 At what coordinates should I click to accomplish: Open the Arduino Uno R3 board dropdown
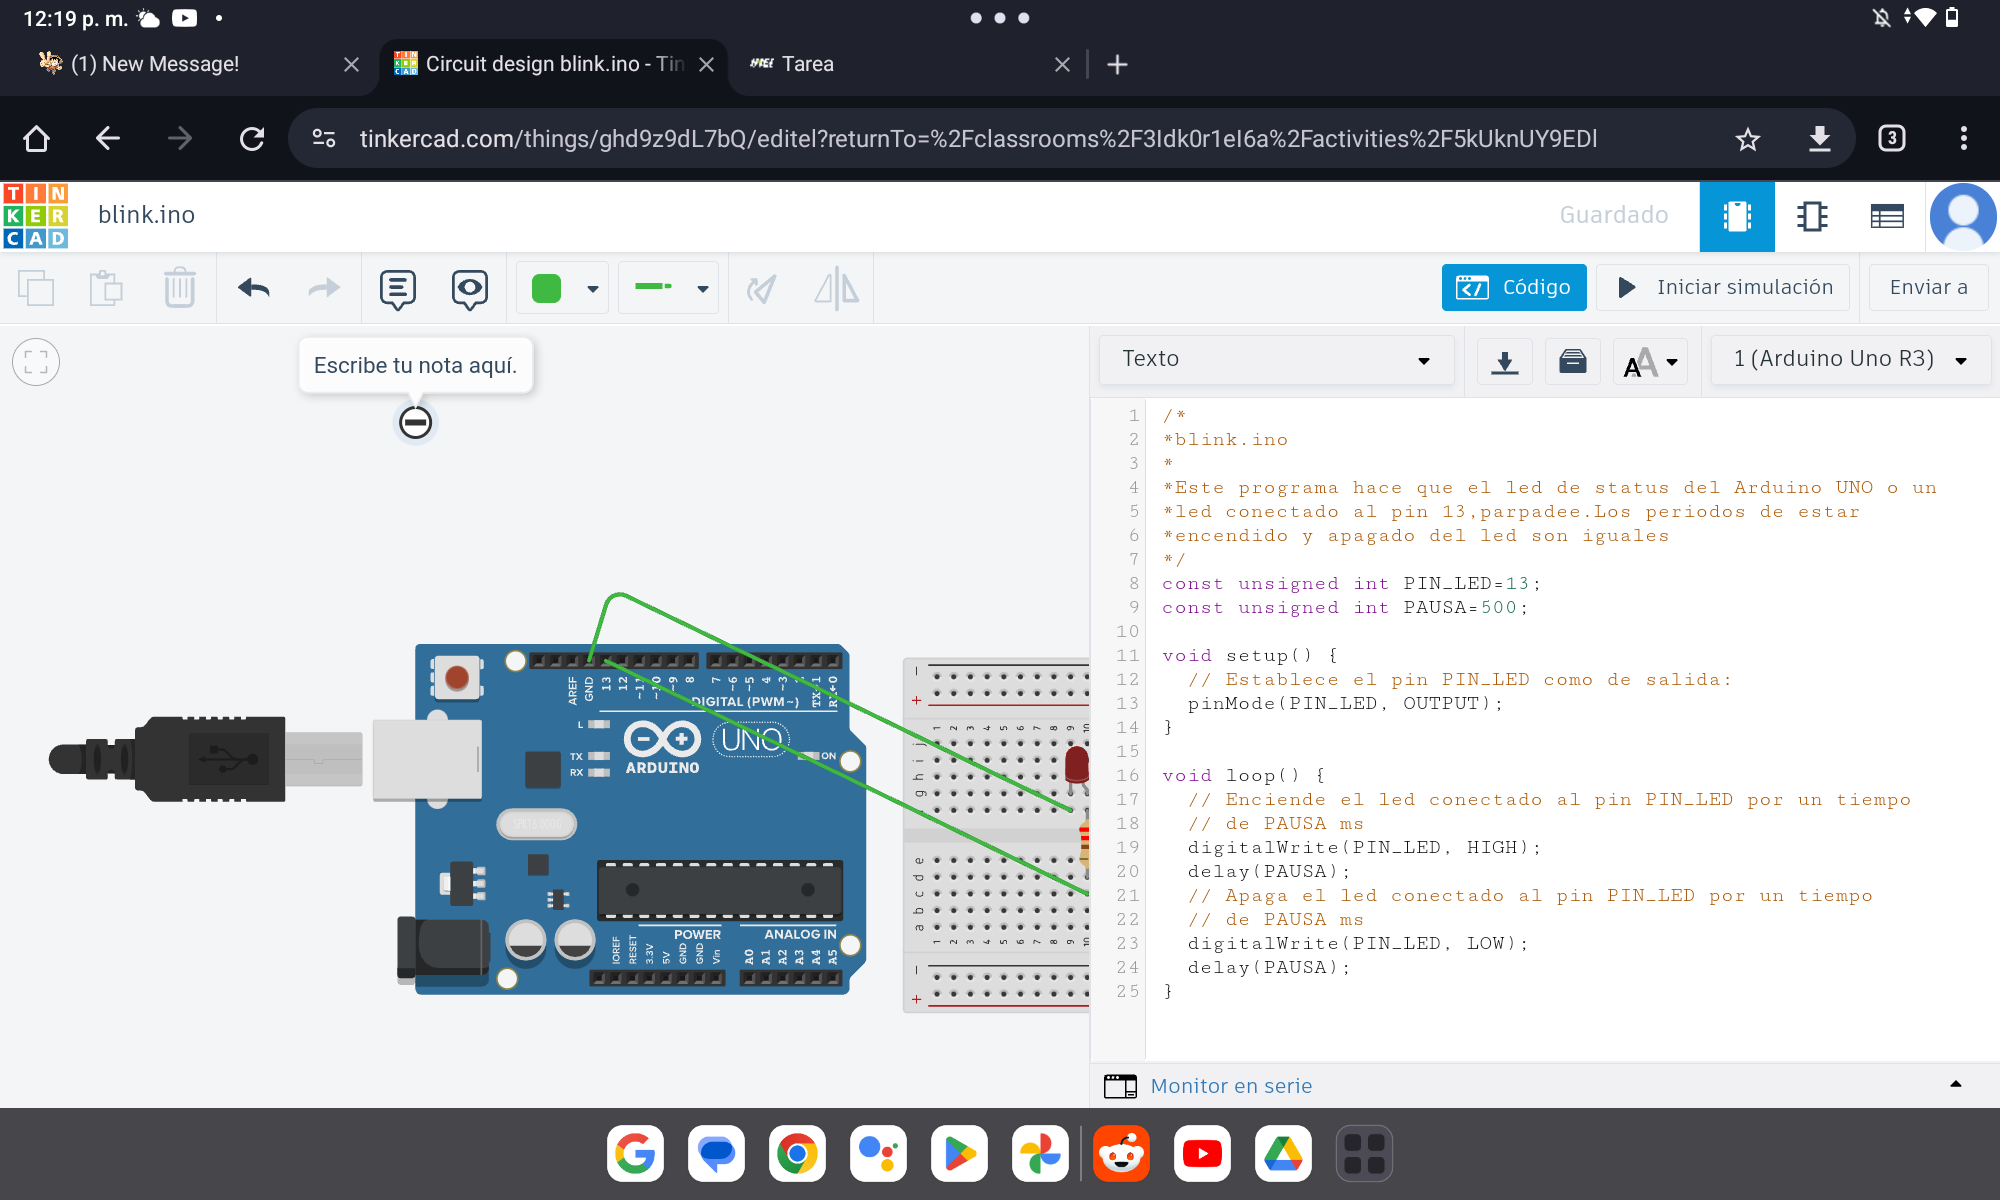click(x=1850, y=359)
